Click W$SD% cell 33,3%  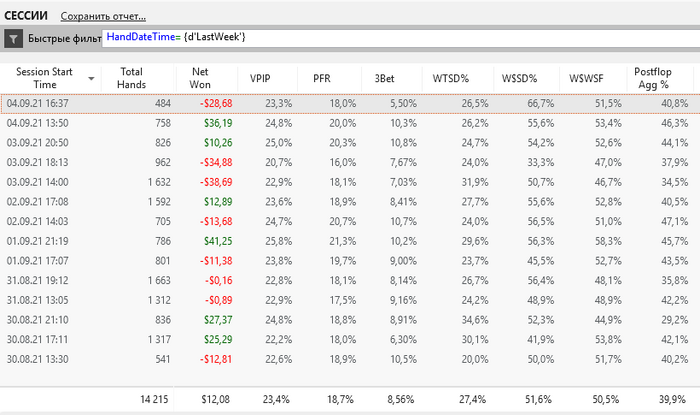pyautogui.click(x=541, y=162)
